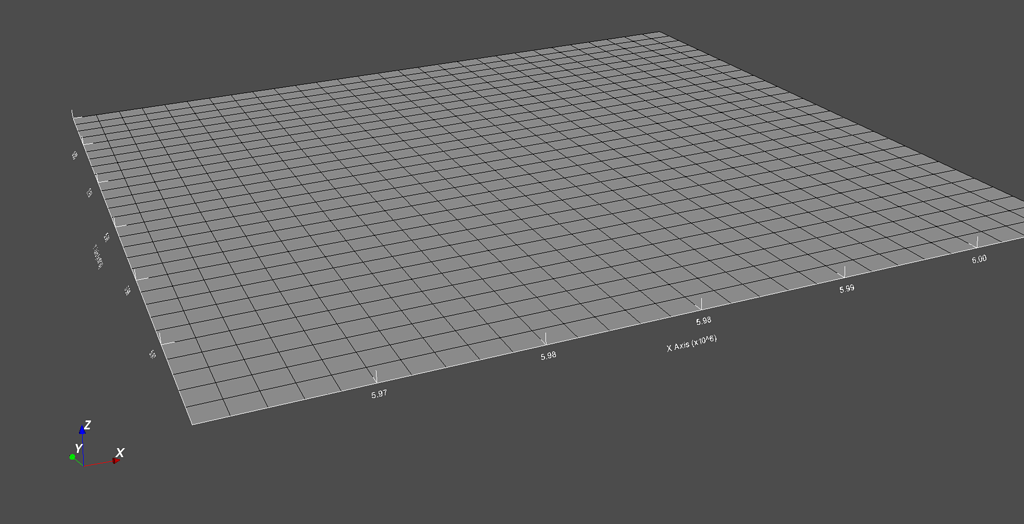Pick the origin point of the orientation triad

tap(83, 464)
